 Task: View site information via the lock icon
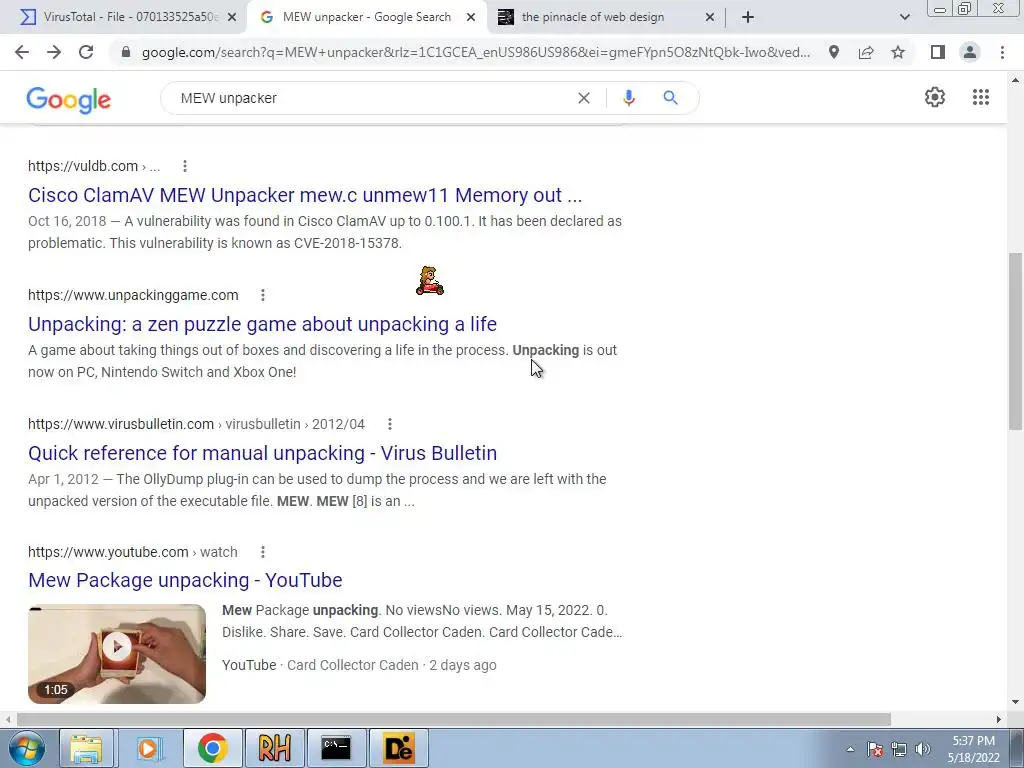click(126, 52)
